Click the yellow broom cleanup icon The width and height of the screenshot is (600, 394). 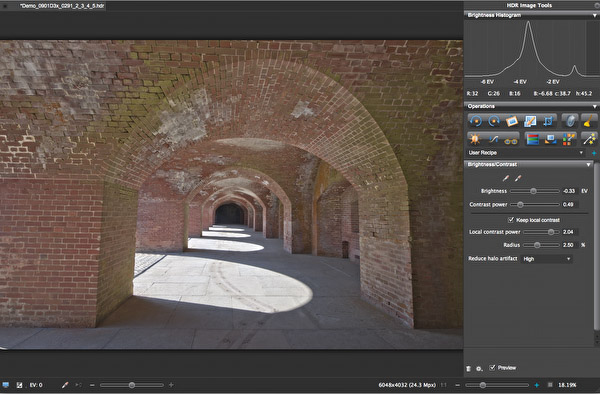click(589, 121)
